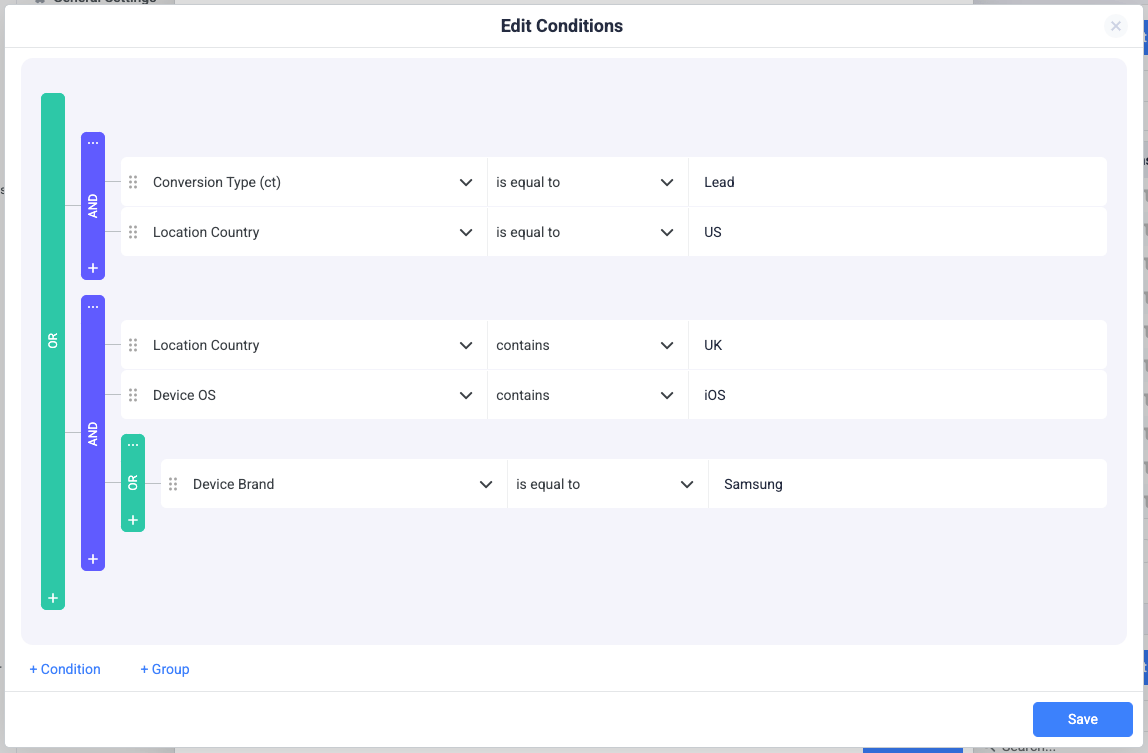The height and width of the screenshot is (753, 1148).
Task: Open the contains operator dropdown in UK row
Action: [x=587, y=345]
